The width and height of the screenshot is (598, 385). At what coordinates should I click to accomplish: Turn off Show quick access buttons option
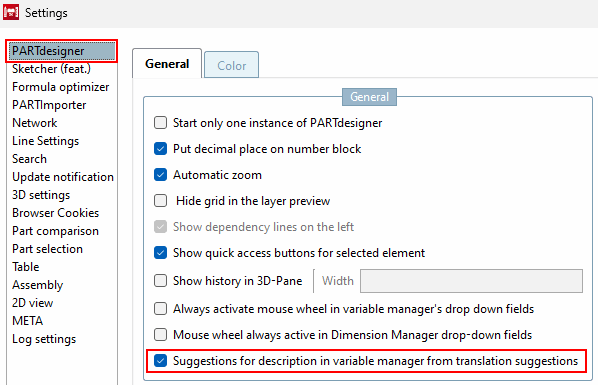(161, 253)
